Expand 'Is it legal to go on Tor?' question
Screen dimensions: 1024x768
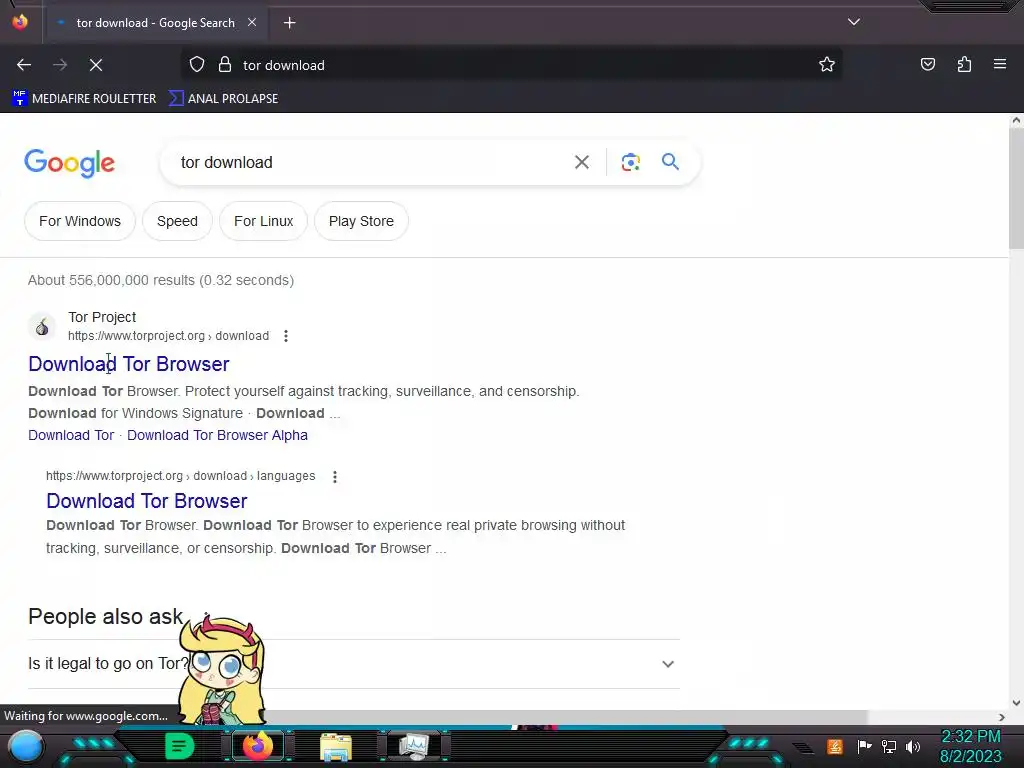coord(354,664)
